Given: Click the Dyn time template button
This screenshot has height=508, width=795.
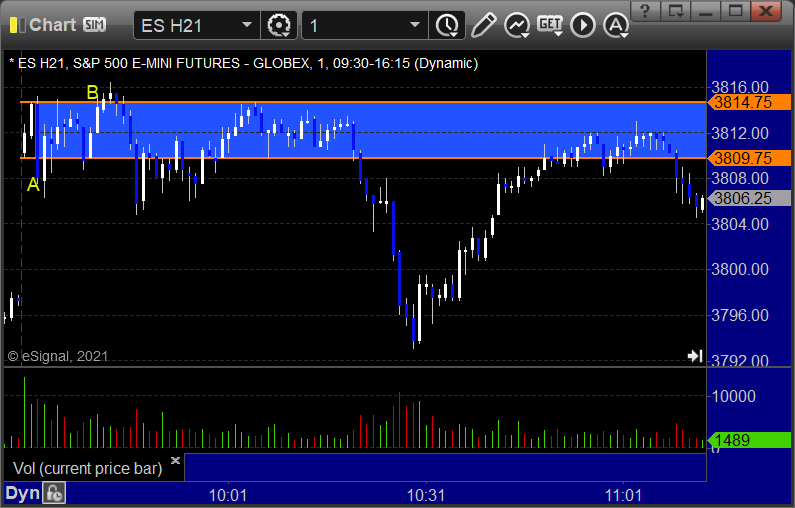Looking at the screenshot, I should pyautogui.click(x=23, y=493).
